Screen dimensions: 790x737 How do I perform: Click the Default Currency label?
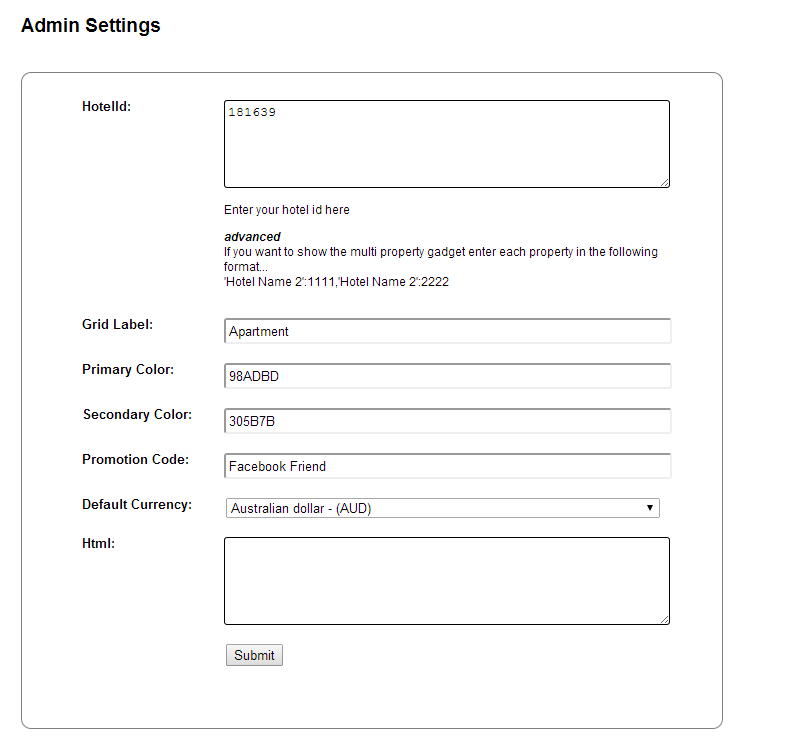tap(137, 504)
